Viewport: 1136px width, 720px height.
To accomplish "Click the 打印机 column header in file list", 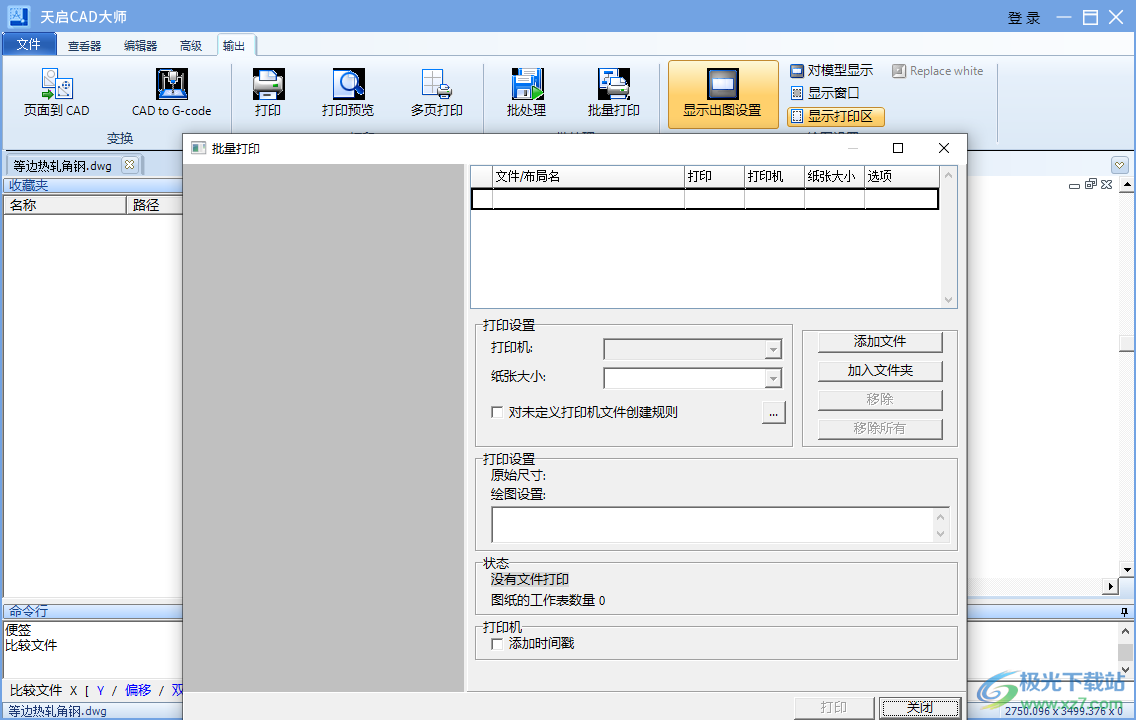I will pyautogui.click(x=774, y=176).
